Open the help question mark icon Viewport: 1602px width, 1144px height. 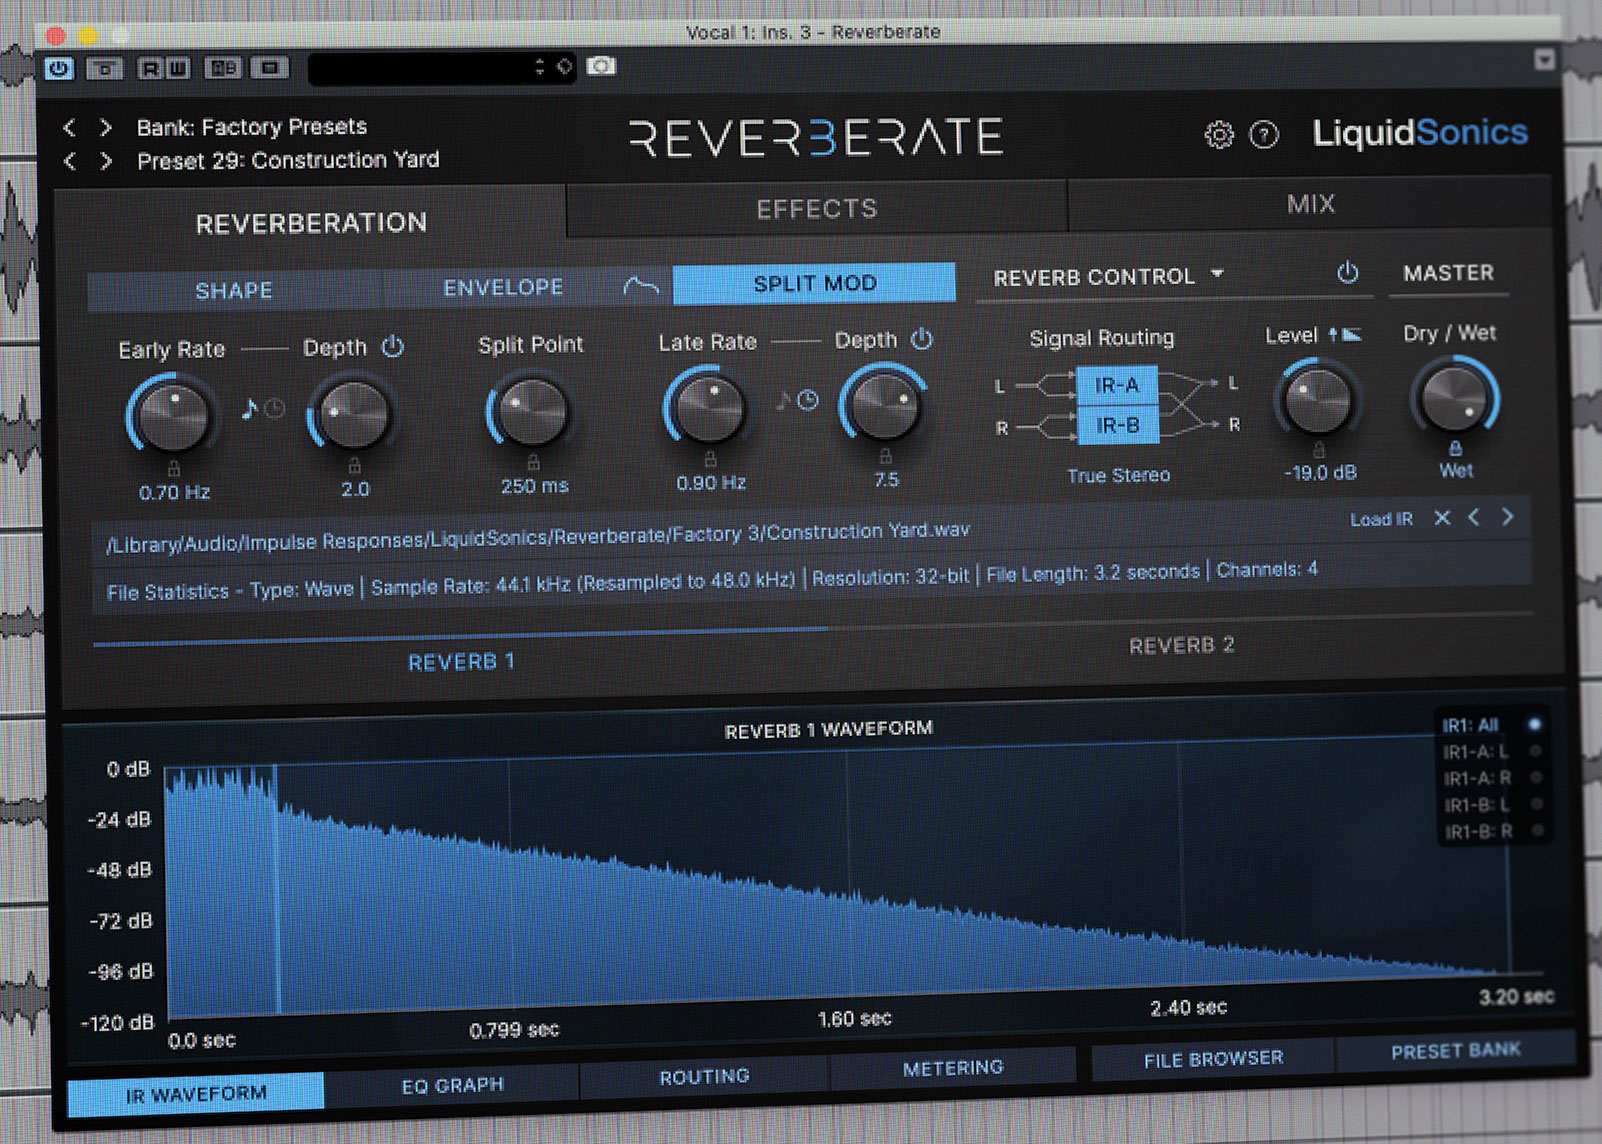point(1264,134)
